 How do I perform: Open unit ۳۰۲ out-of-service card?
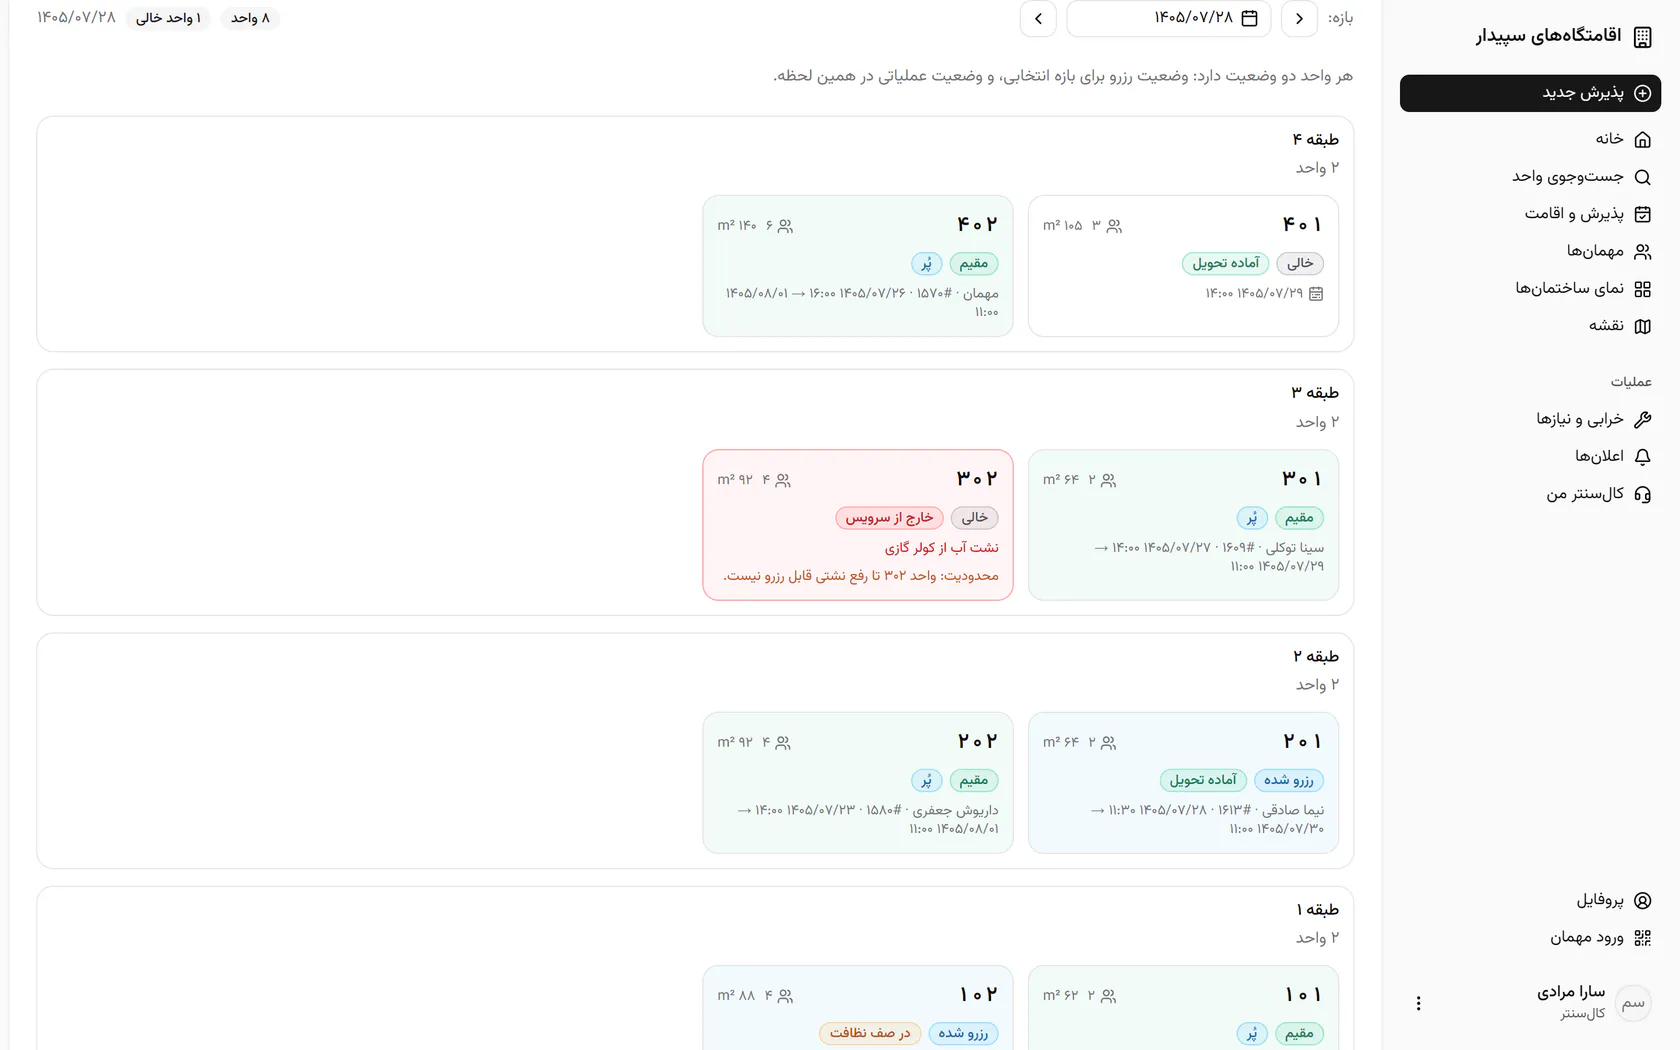858,525
